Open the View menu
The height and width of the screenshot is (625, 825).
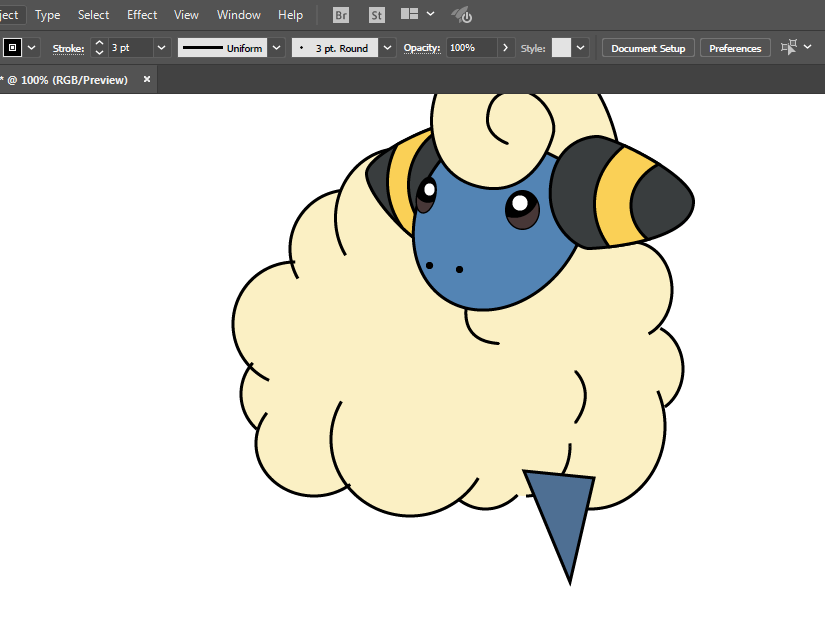tap(186, 15)
